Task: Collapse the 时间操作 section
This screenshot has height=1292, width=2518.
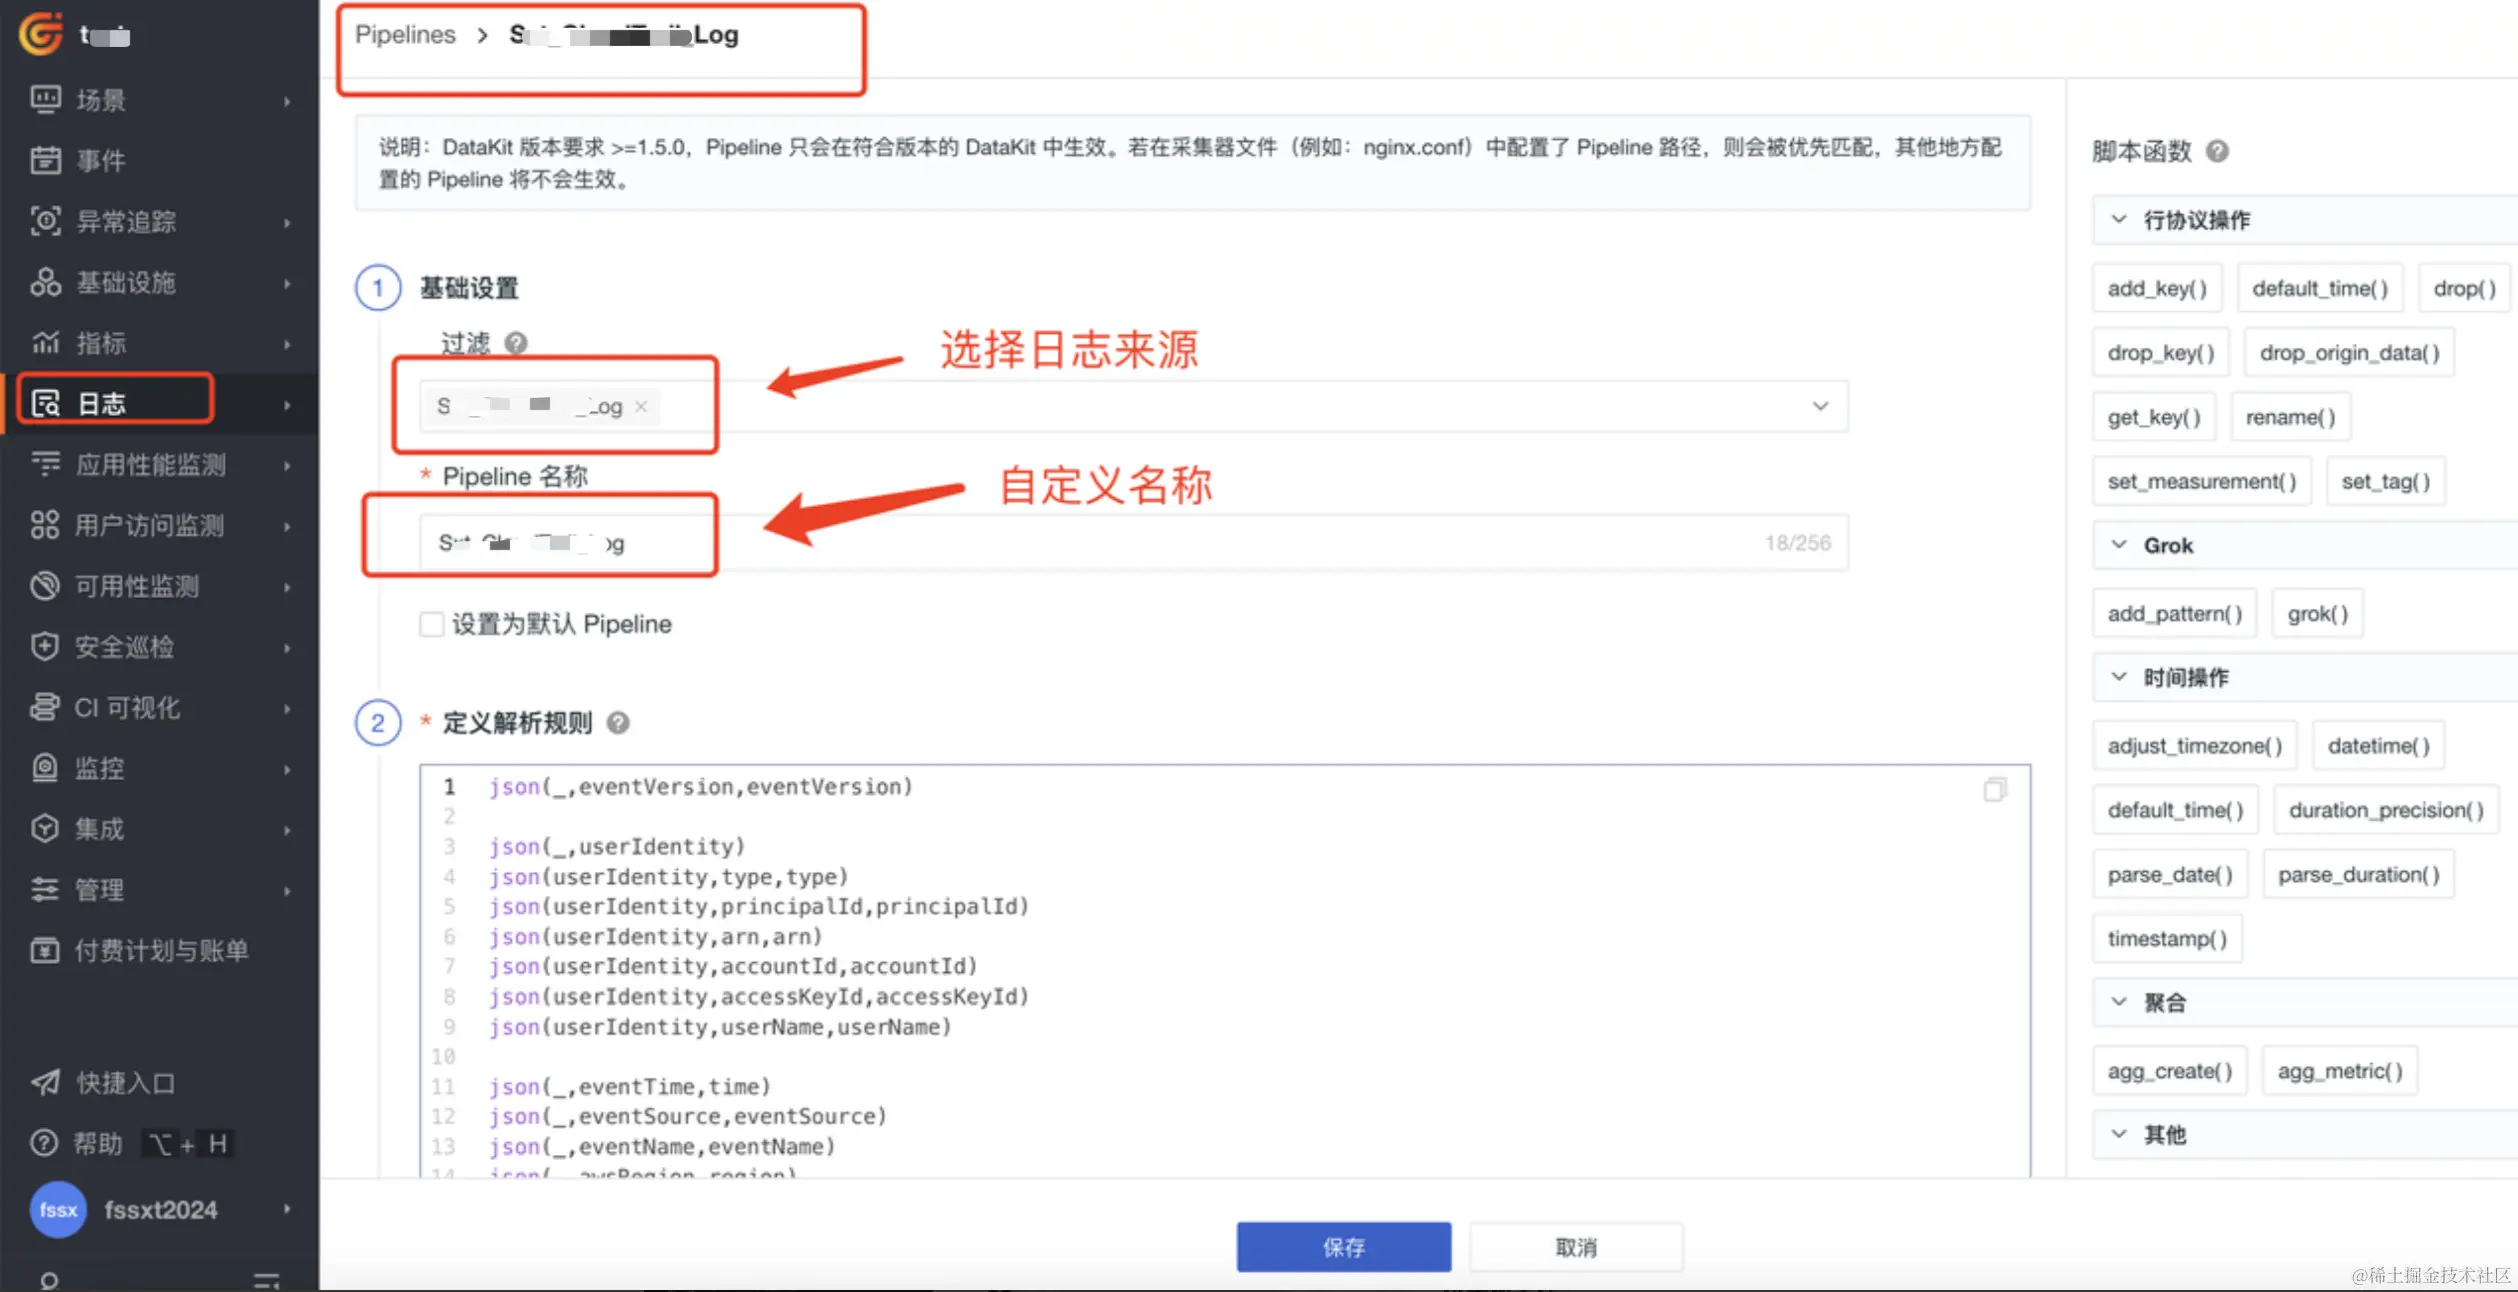Action: [2119, 677]
